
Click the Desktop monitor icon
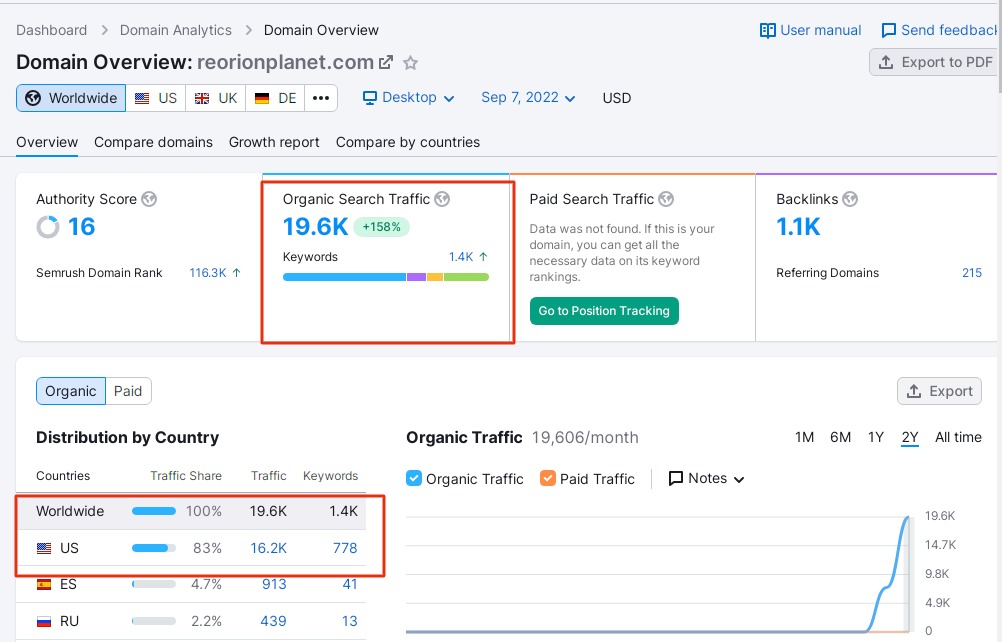(370, 98)
